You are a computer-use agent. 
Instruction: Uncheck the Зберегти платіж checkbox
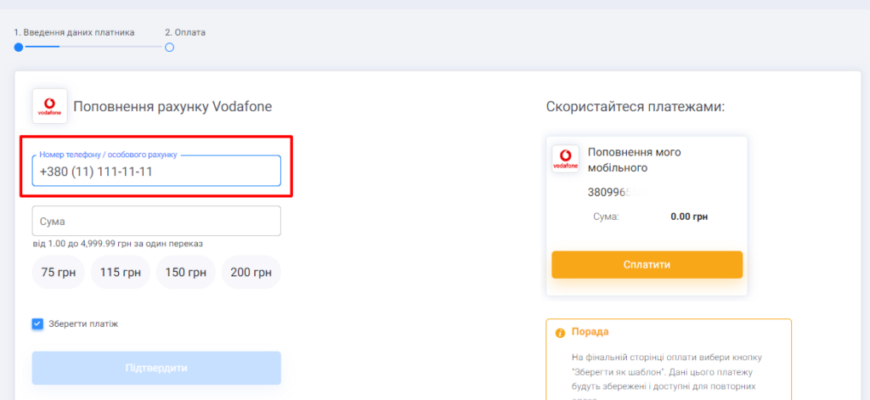(x=38, y=324)
